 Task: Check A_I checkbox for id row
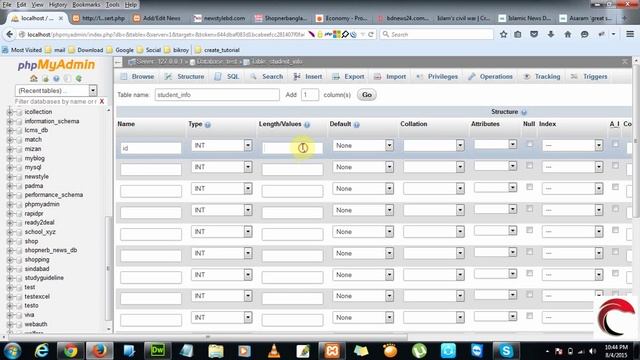pos(615,144)
